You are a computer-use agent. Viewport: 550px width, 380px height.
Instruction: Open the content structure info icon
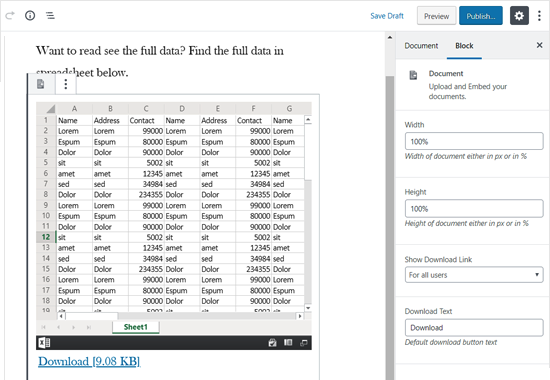pyautogui.click(x=30, y=15)
